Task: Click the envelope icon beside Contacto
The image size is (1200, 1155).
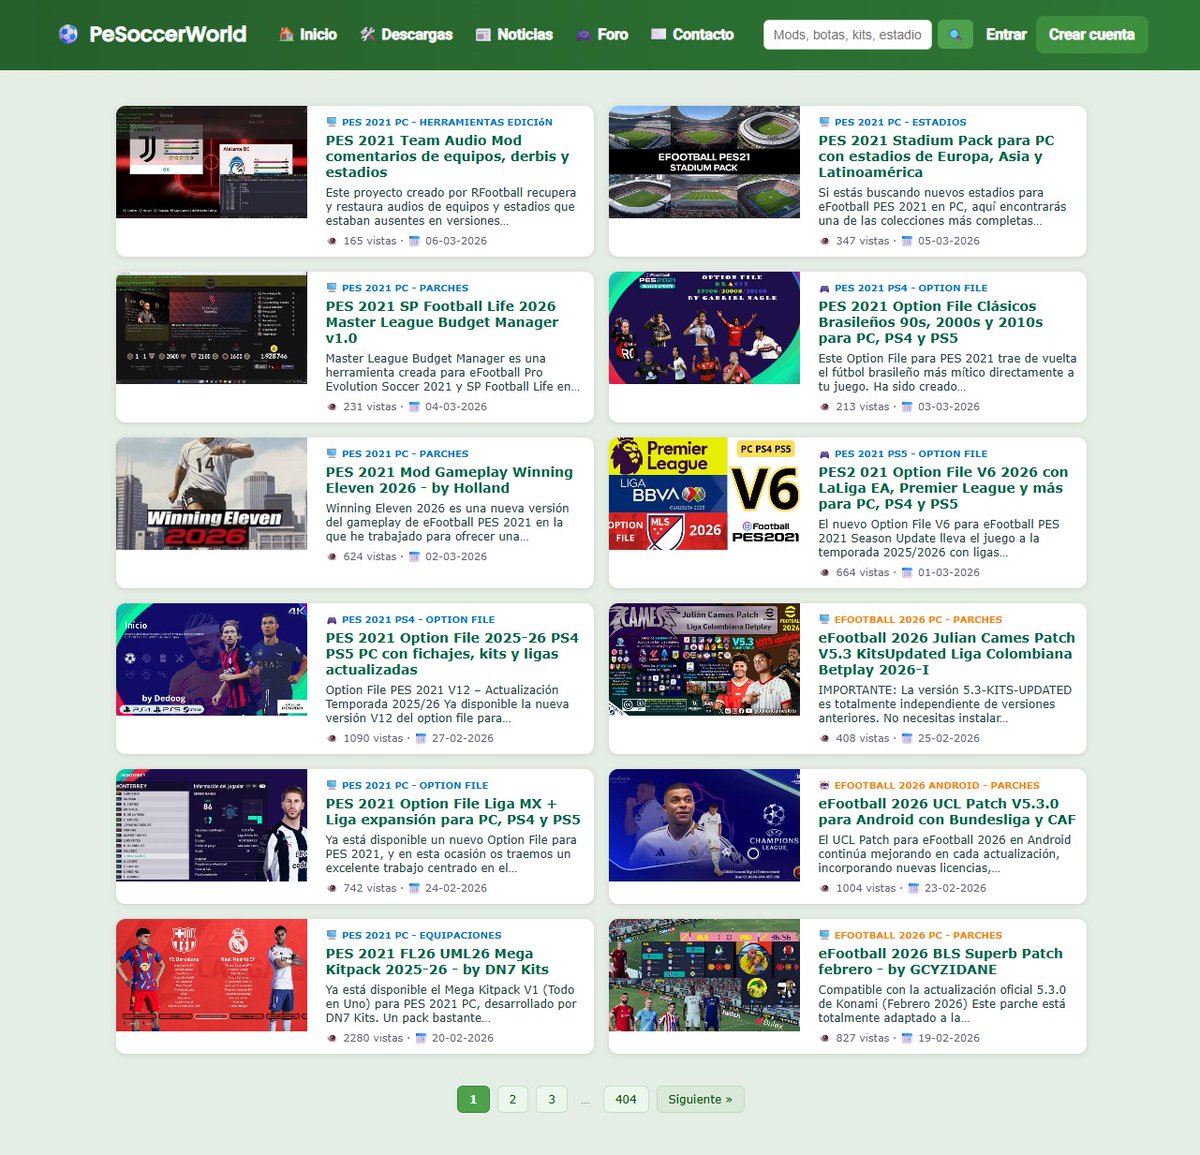Action: click(x=658, y=34)
